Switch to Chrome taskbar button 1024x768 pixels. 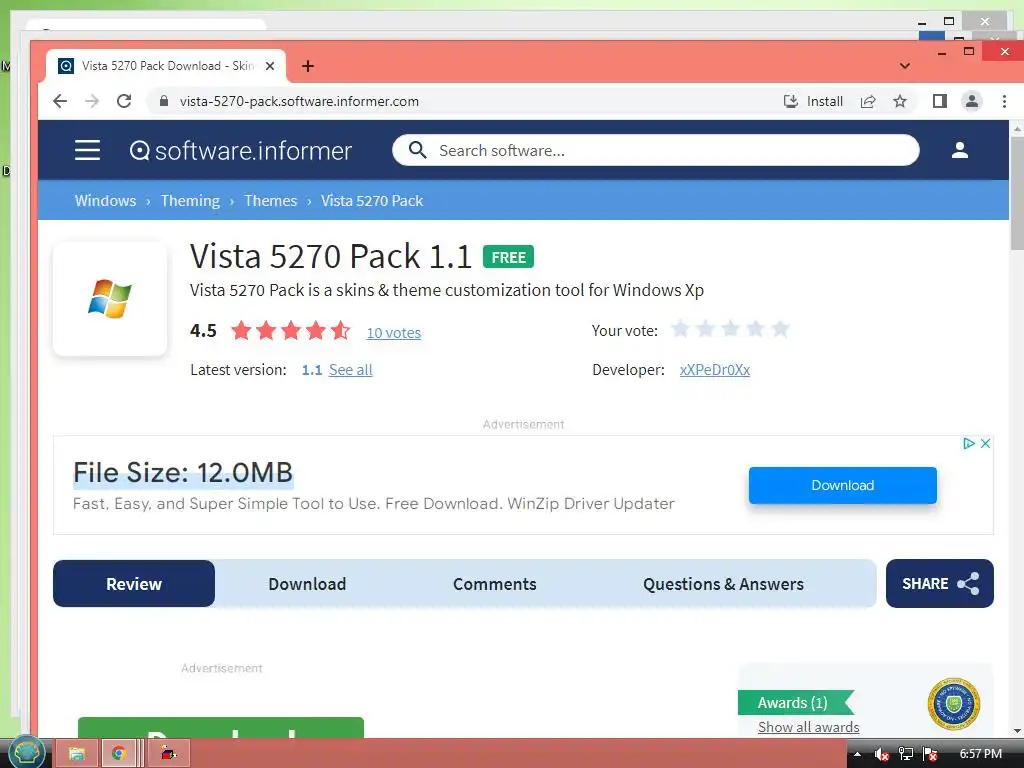point(118,754)
